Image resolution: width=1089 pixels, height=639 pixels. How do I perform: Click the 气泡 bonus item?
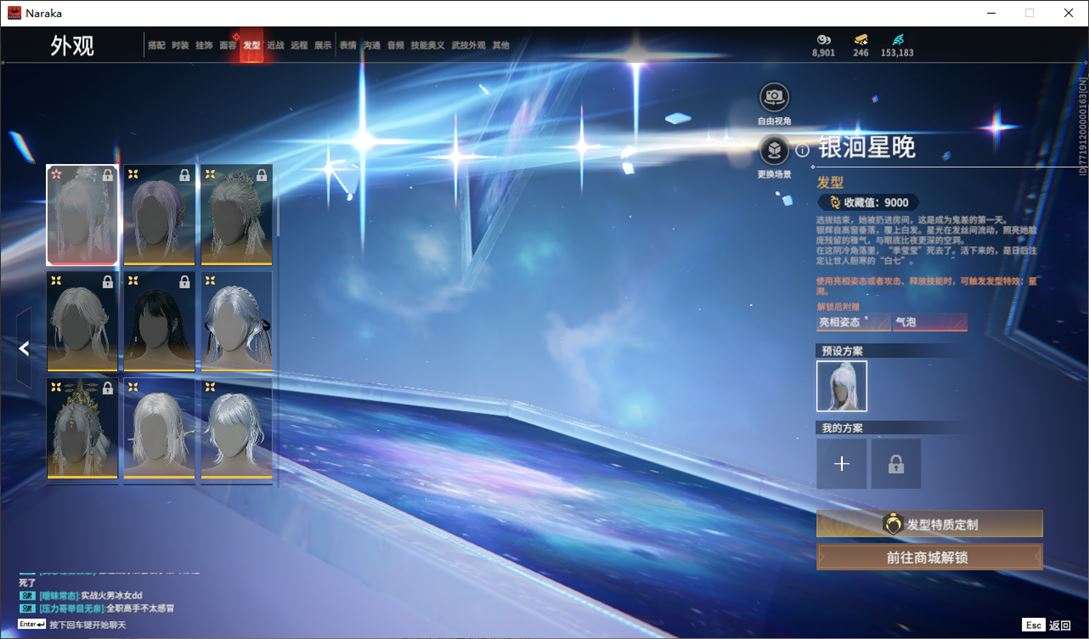pos(930,322)
